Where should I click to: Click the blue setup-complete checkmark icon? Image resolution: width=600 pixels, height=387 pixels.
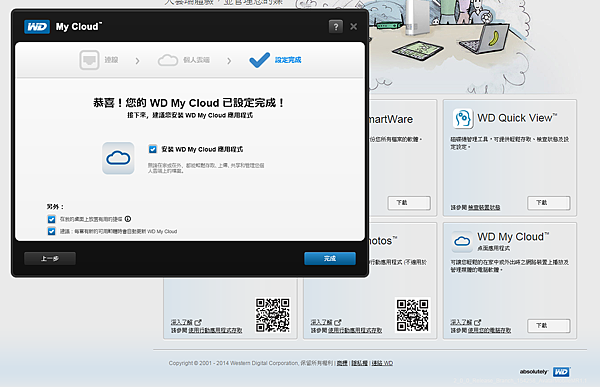point(259,60)
